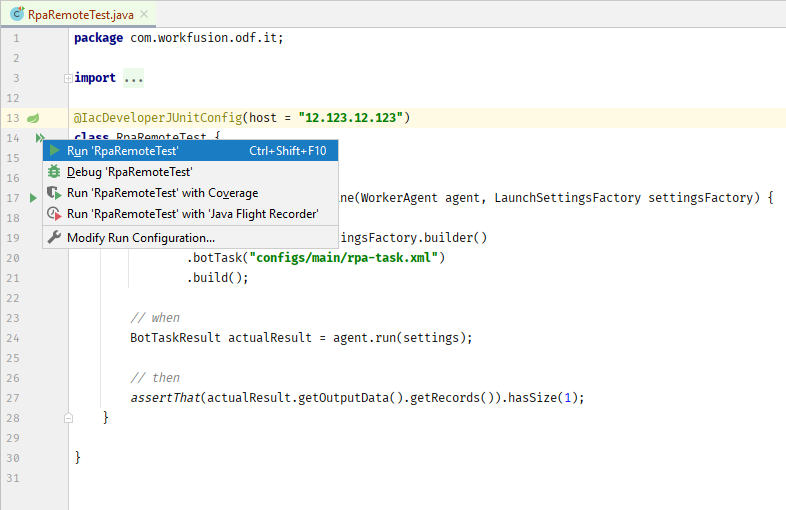Select Run 'RpaRemoteTest' menu entry
786x510 pixels.
click(x=190, y=151)
